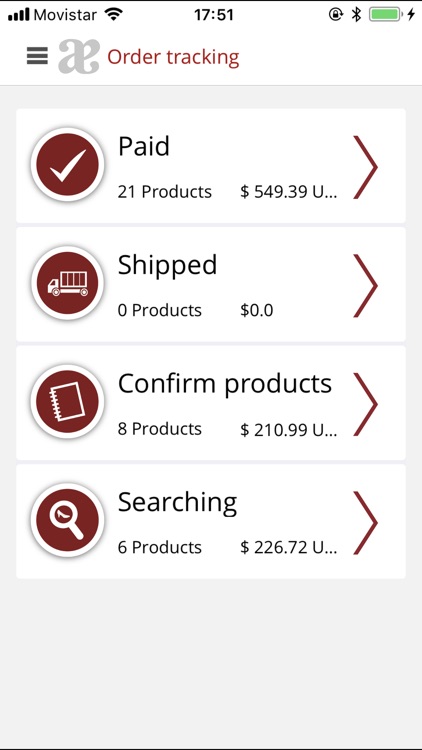Tap the 6 Products count text
The height and width of the screenshot is (750, 422).
click(x=160, y=547)
